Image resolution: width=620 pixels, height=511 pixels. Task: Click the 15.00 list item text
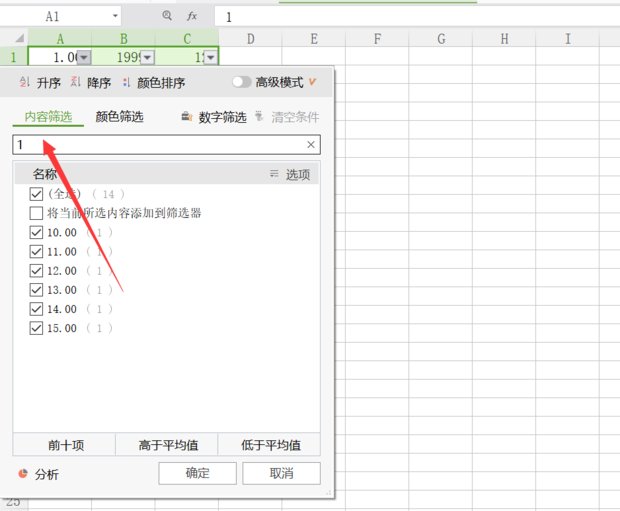(62, 328)
